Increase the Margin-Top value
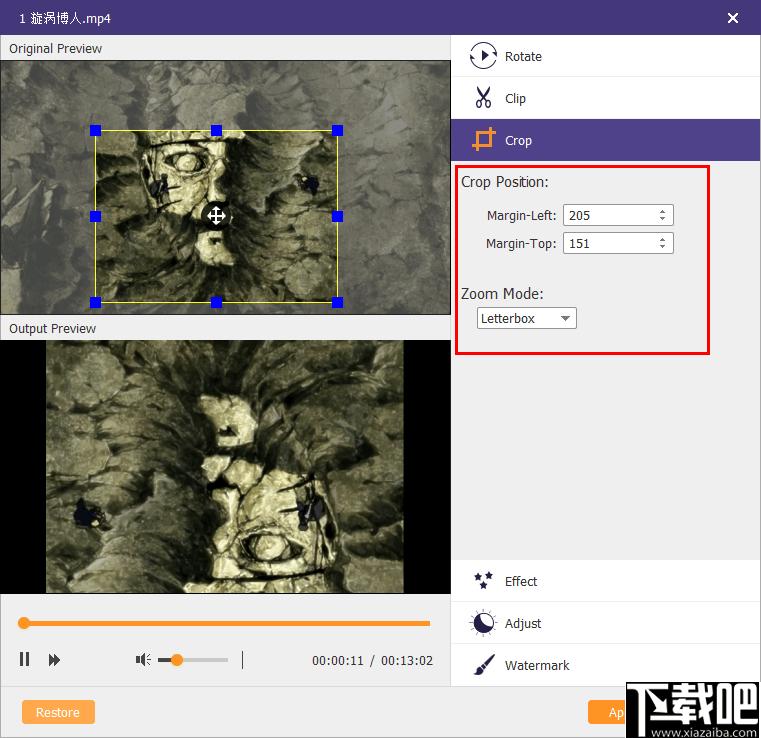This screenshot has height=738, width=761. [662, 239]
